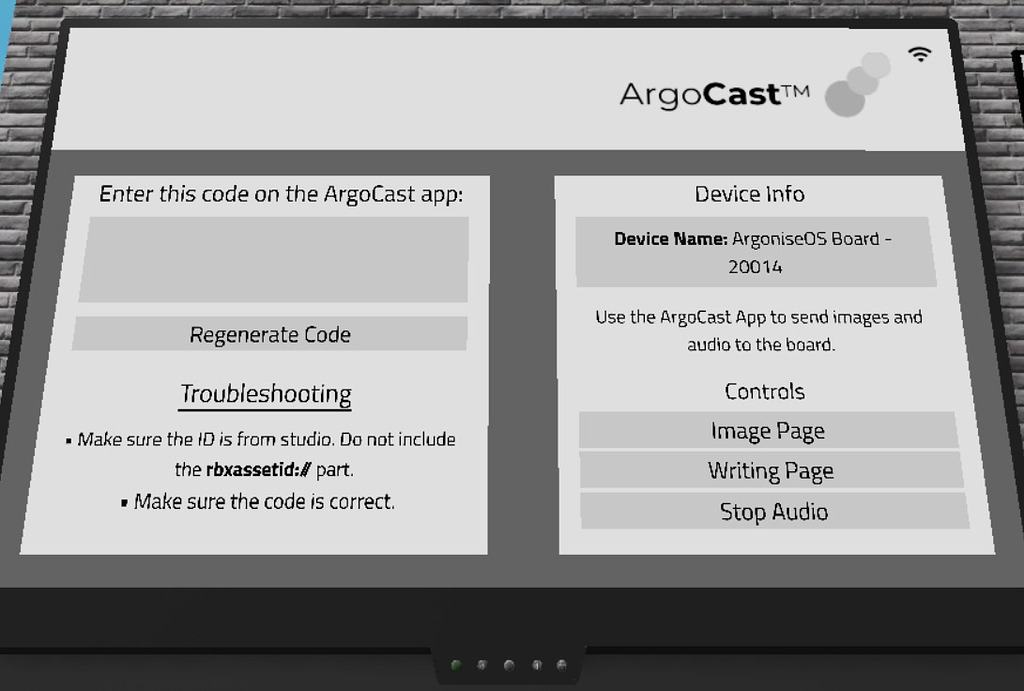This screenshot has height=691, width=1024.
Task: Click the WiFi signal icon
Action: 919,56
